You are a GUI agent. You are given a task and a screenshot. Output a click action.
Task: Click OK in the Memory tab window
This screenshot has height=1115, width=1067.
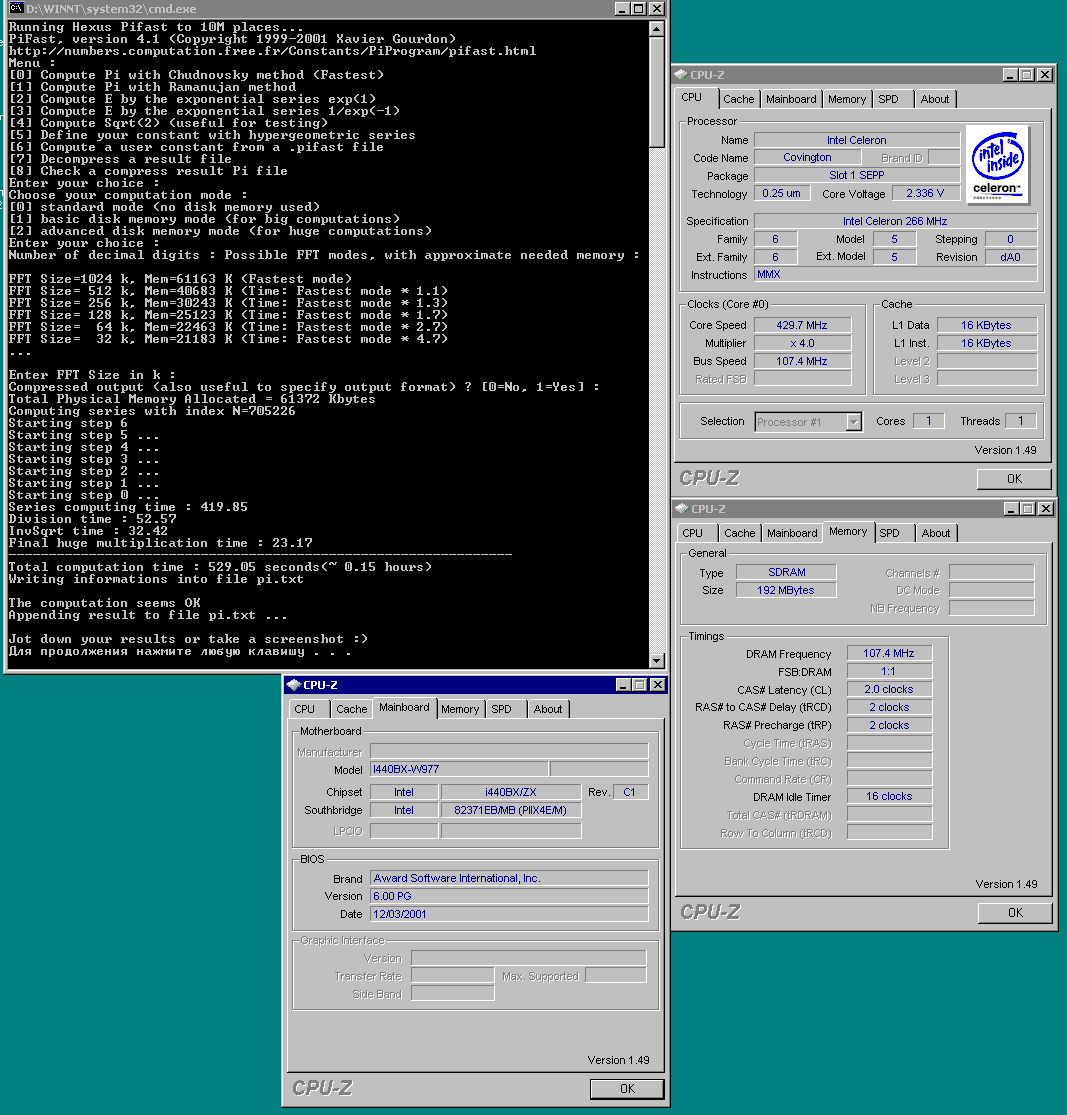pos(1015,913)
